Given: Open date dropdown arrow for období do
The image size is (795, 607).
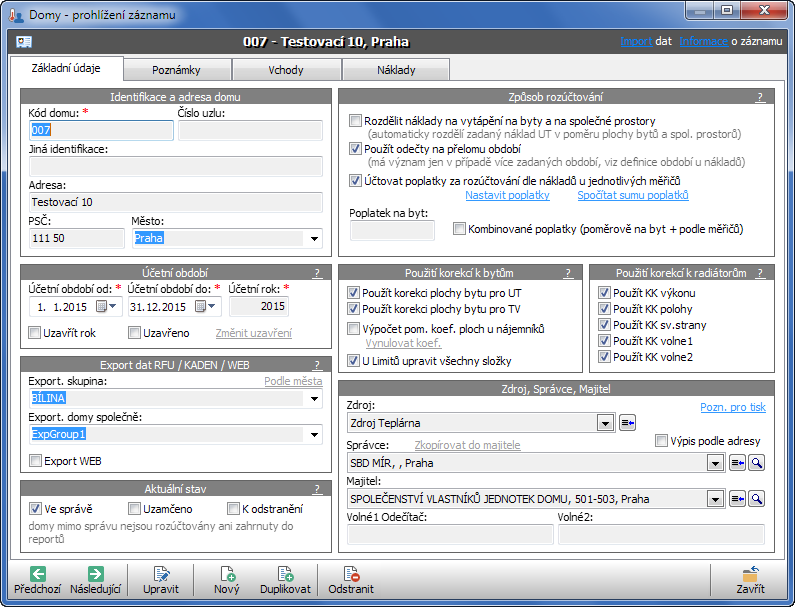Looking at the screenshot, I should point(211,306).
